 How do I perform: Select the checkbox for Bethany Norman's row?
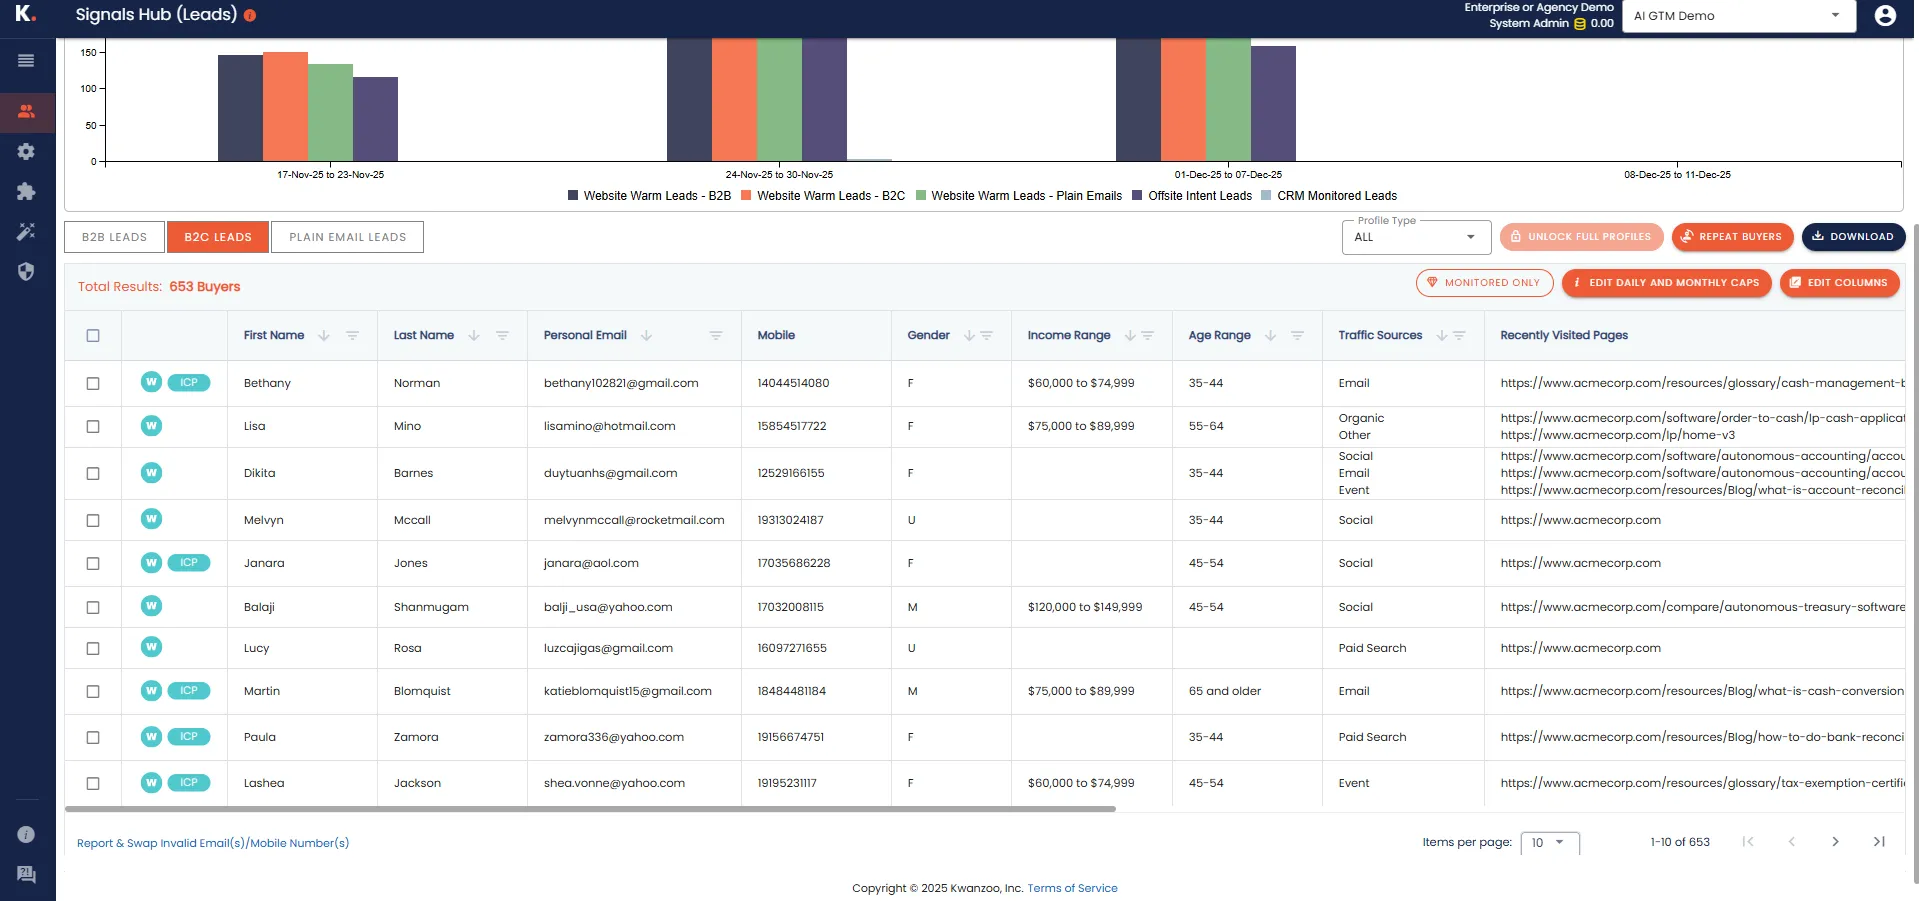click(x=93, y=383)
